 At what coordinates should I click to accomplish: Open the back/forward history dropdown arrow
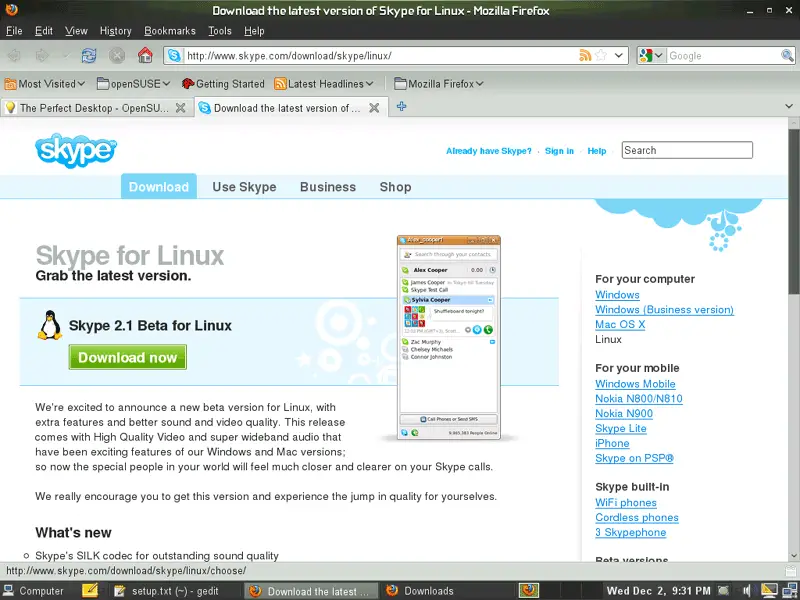[65, 55]
